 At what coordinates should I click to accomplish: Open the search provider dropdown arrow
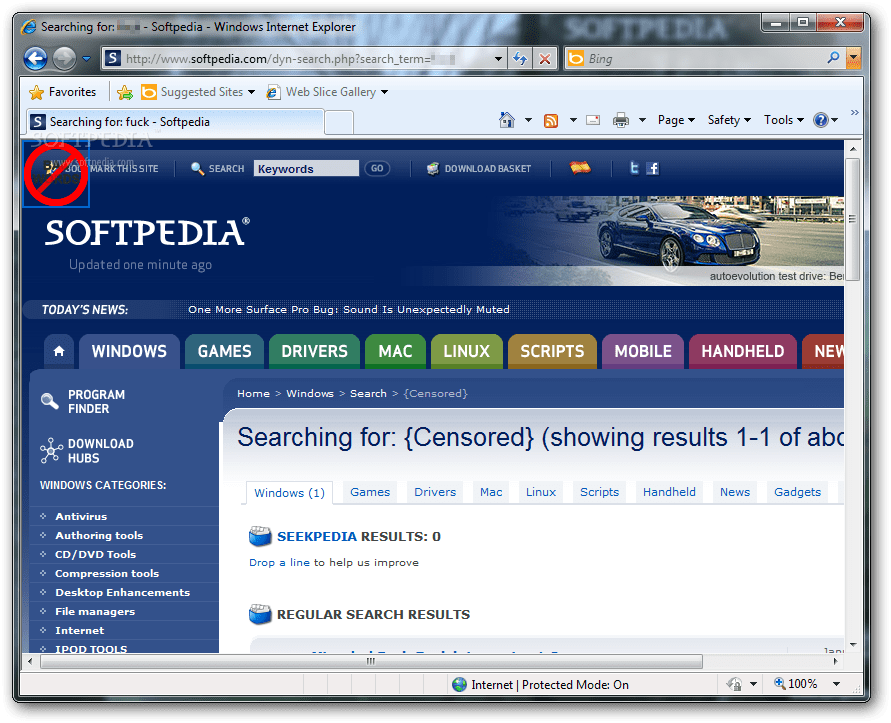853,58
